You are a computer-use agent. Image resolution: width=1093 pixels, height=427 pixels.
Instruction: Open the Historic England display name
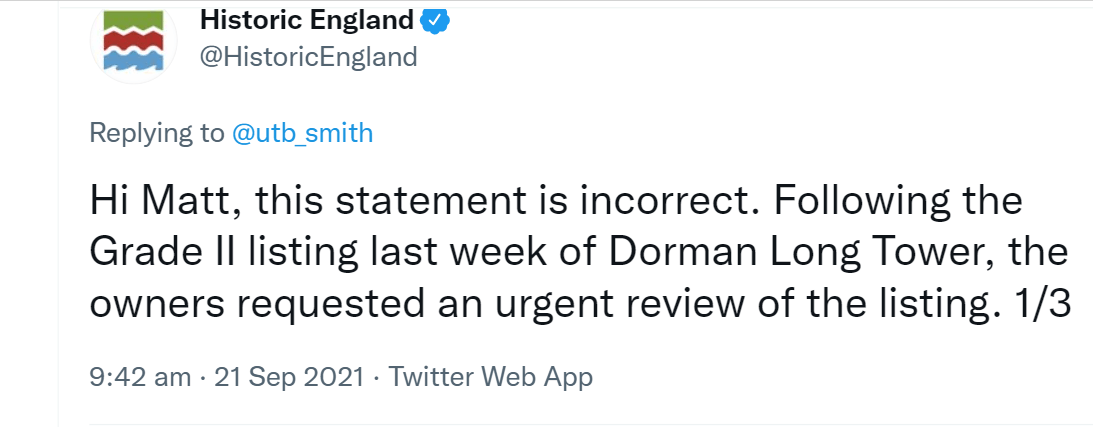pos(307,20)
